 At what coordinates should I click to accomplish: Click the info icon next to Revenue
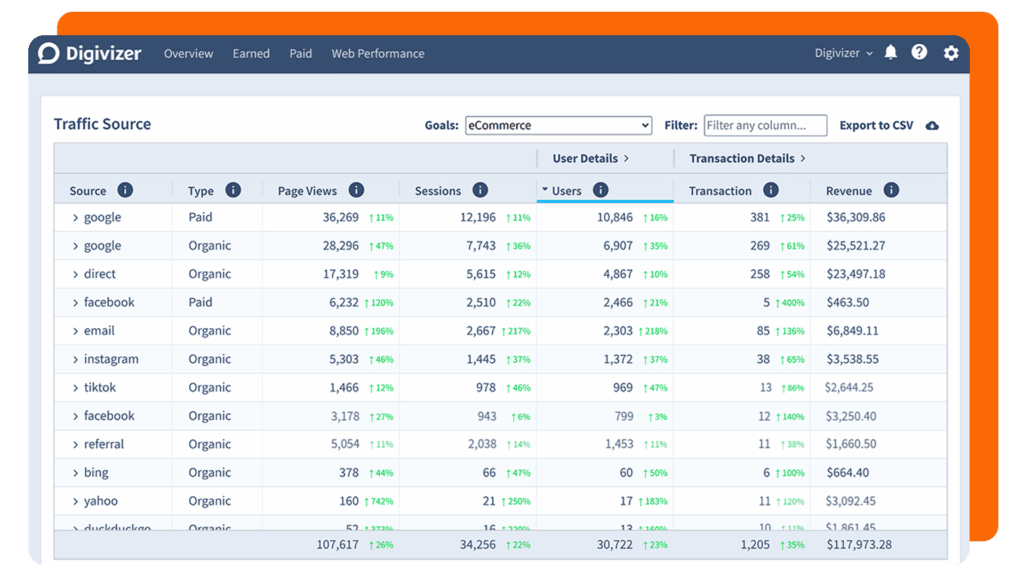pos(891,190)
